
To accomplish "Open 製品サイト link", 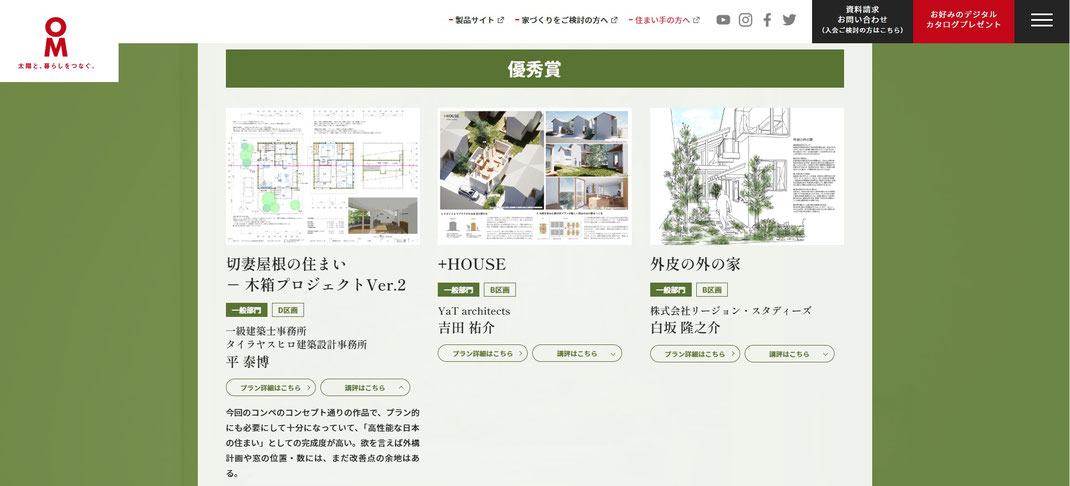I will (476, 20).
